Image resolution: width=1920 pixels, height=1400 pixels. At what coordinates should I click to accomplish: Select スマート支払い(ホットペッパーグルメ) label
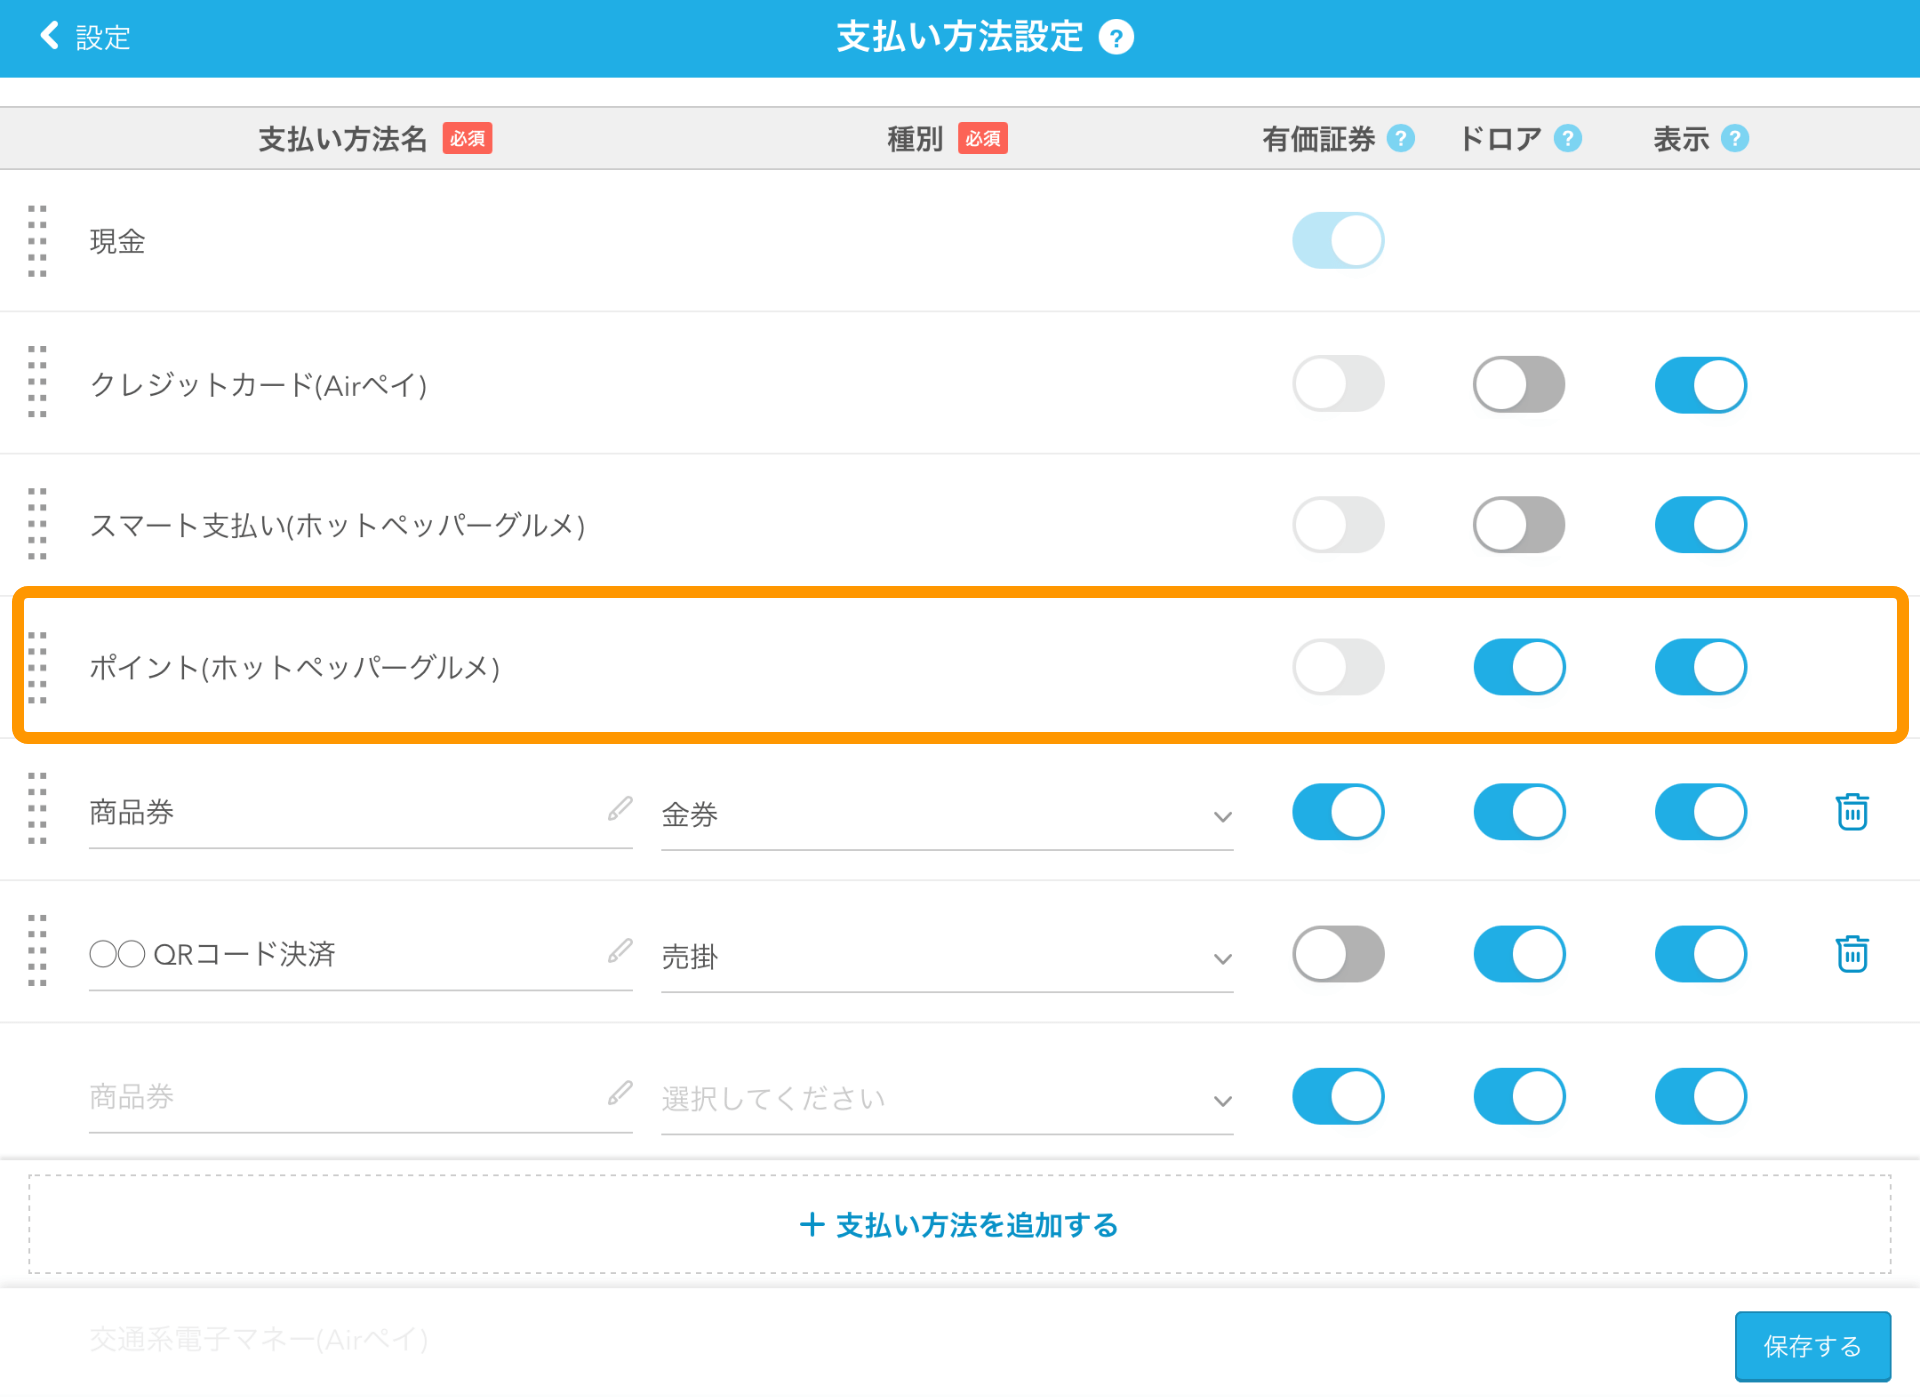click(337, 525)
